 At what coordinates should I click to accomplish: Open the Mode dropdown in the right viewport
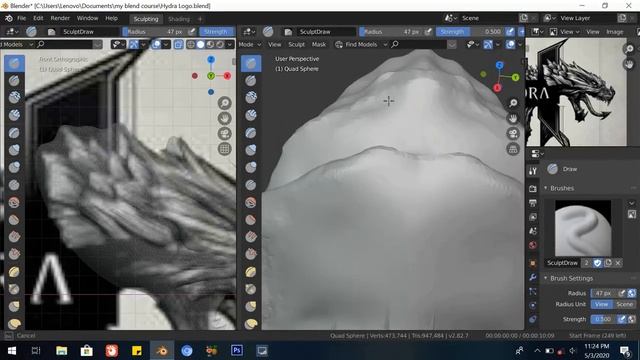pos(250,44)
